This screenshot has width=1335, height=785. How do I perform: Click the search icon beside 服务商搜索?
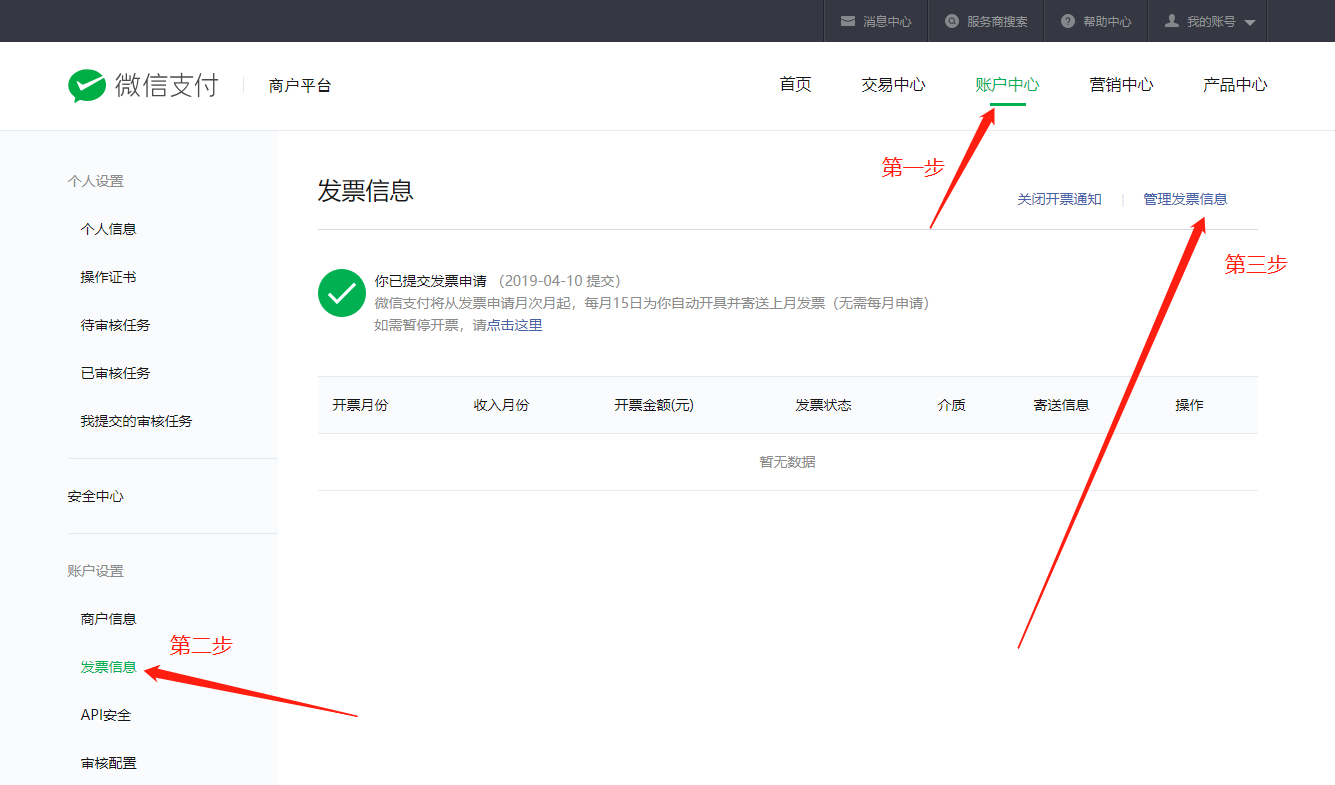click(x=952, y=21)
